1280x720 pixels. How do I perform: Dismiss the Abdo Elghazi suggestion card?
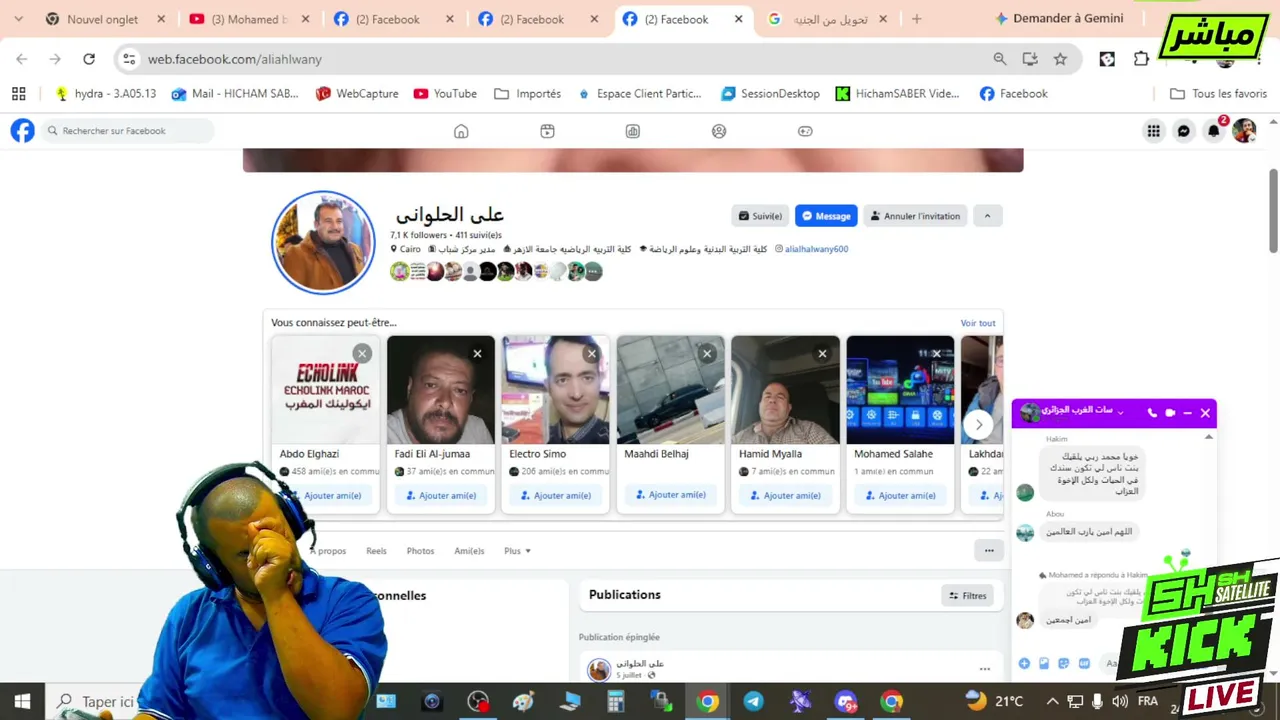362,353
